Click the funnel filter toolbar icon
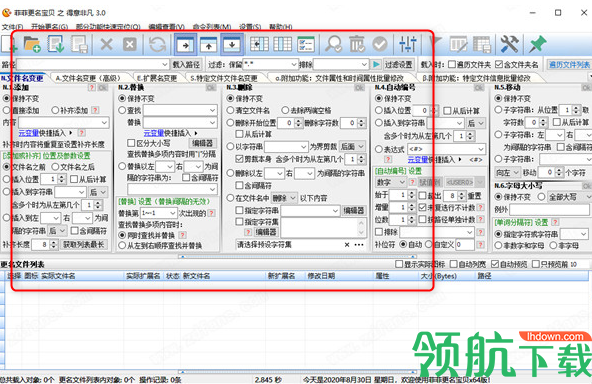The height and width of the screenshot is (384, 592). [435, 44]
